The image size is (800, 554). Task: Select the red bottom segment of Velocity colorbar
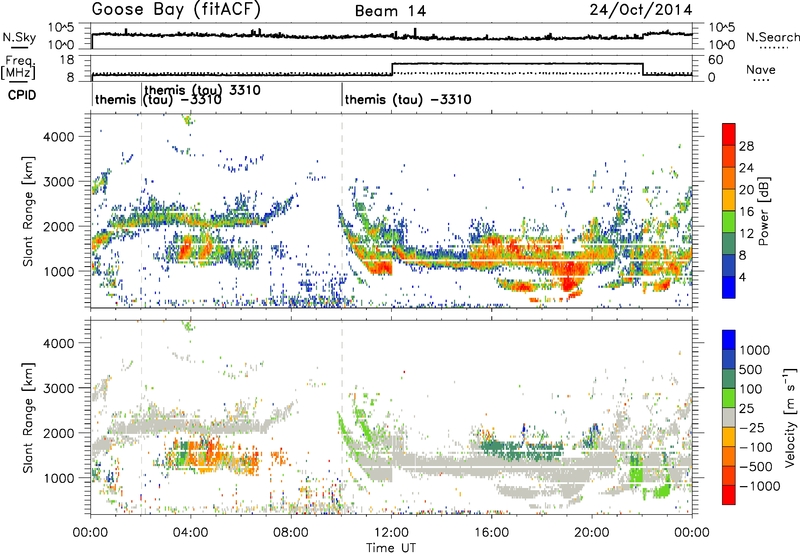click(729, 495)
